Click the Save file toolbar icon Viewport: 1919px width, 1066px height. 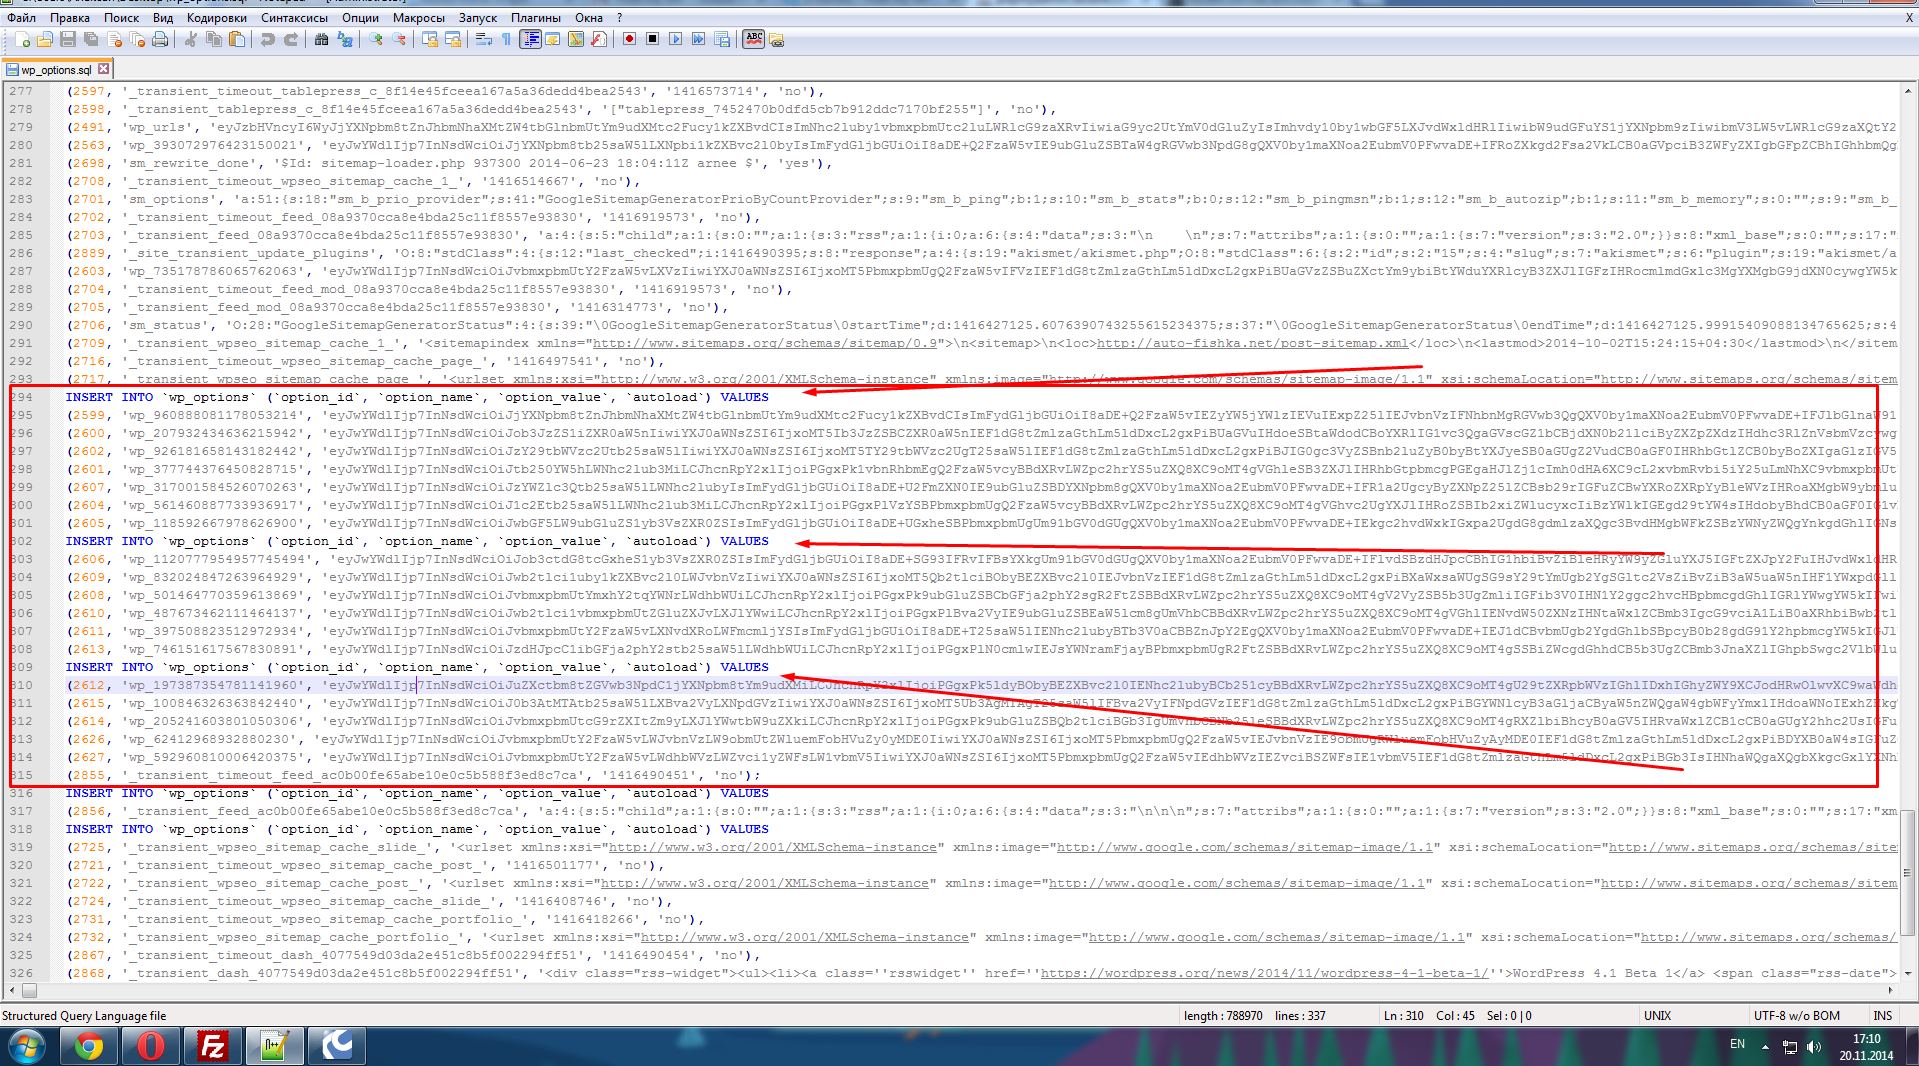(68, 40)
